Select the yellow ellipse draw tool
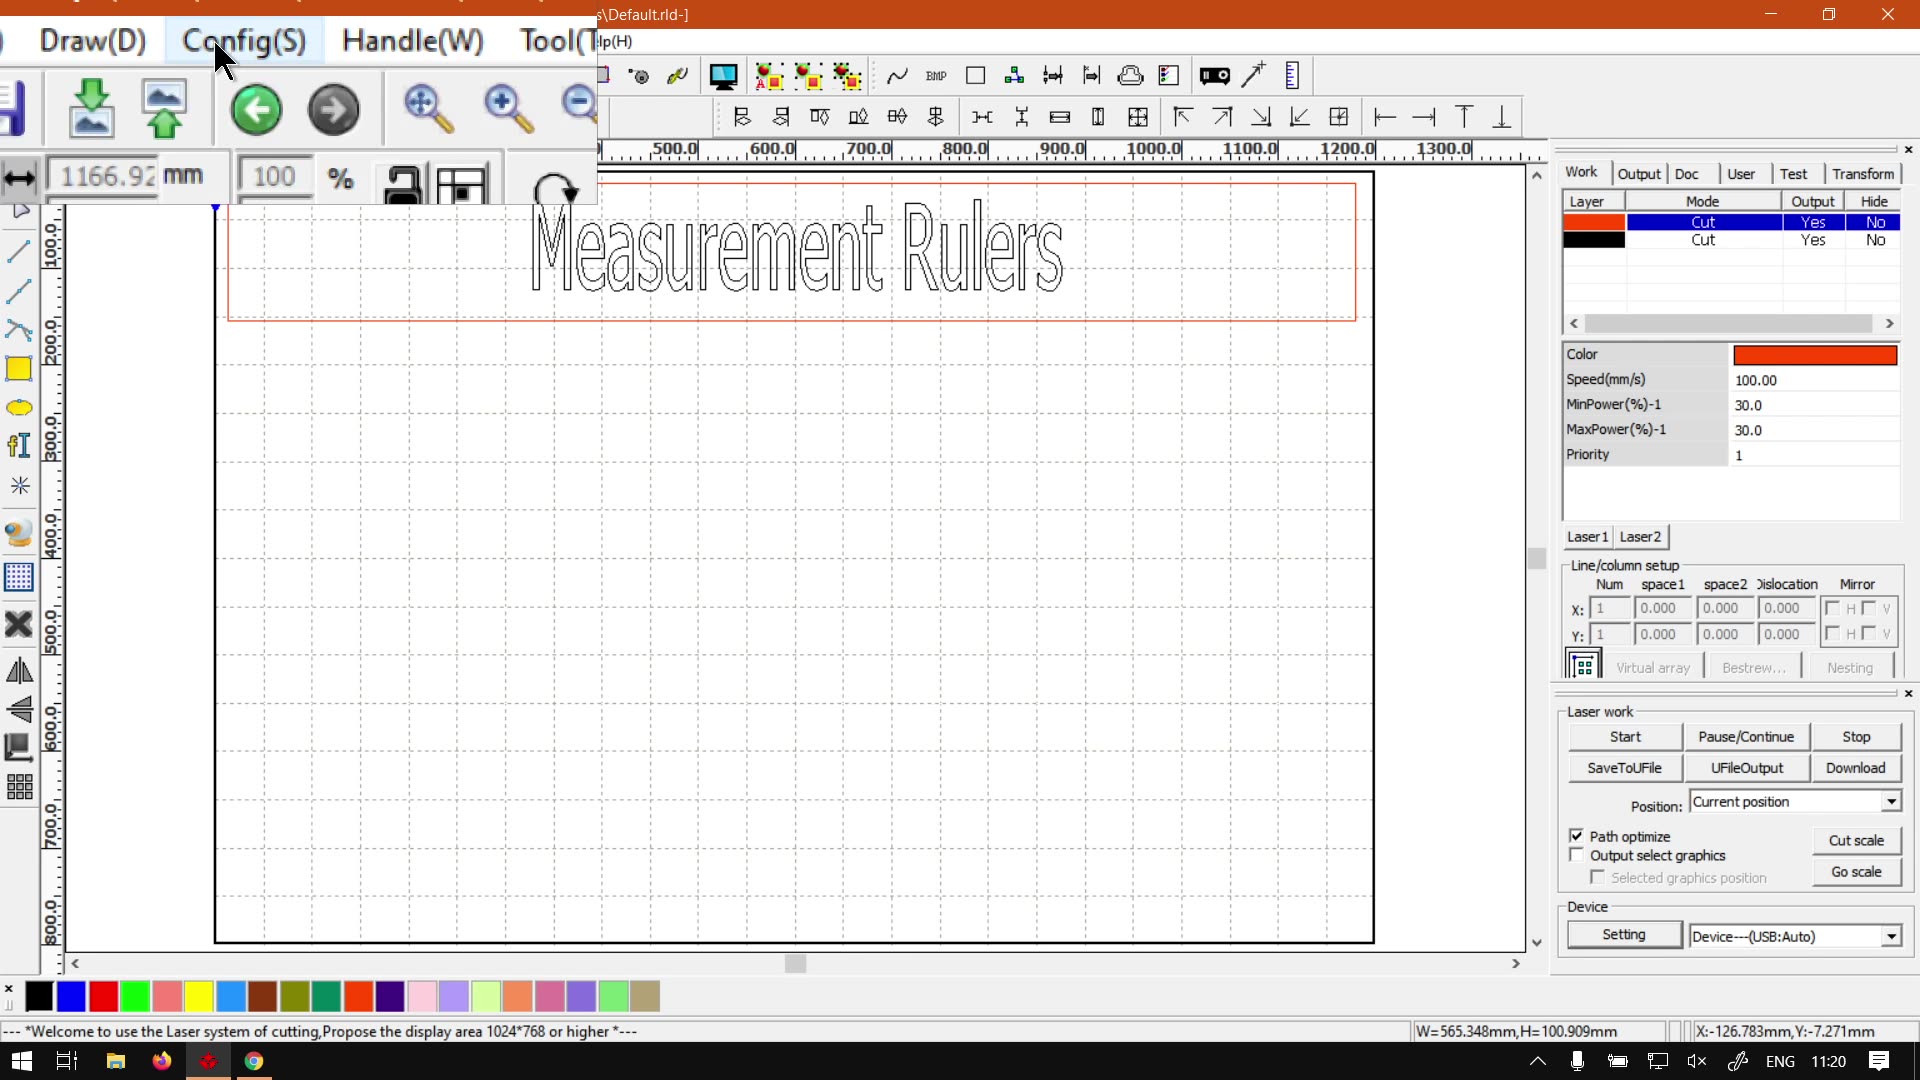1920x1080 pixels. click(19, 408)
